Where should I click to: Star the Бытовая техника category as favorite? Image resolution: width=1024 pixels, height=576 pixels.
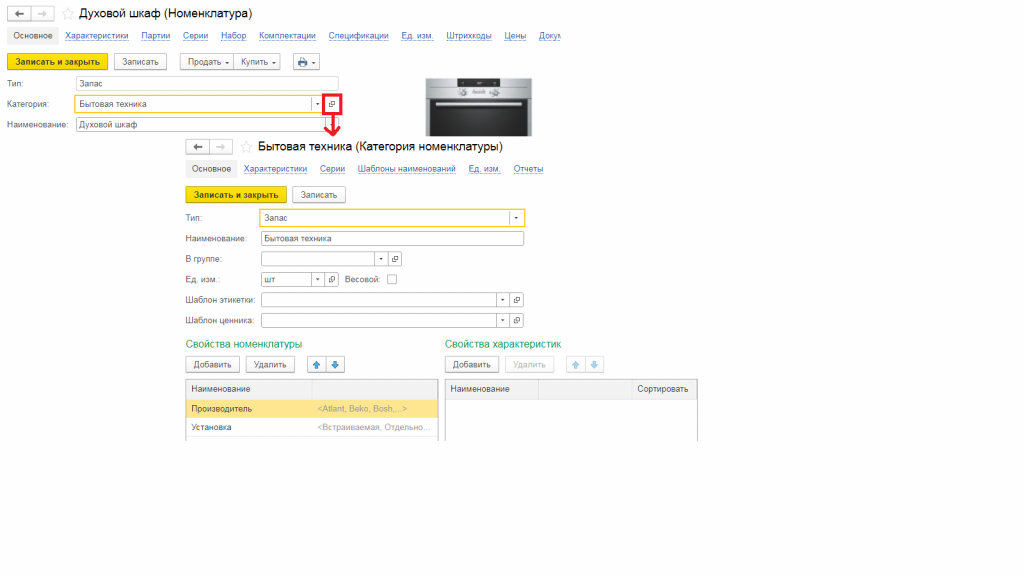pos(246,147)
